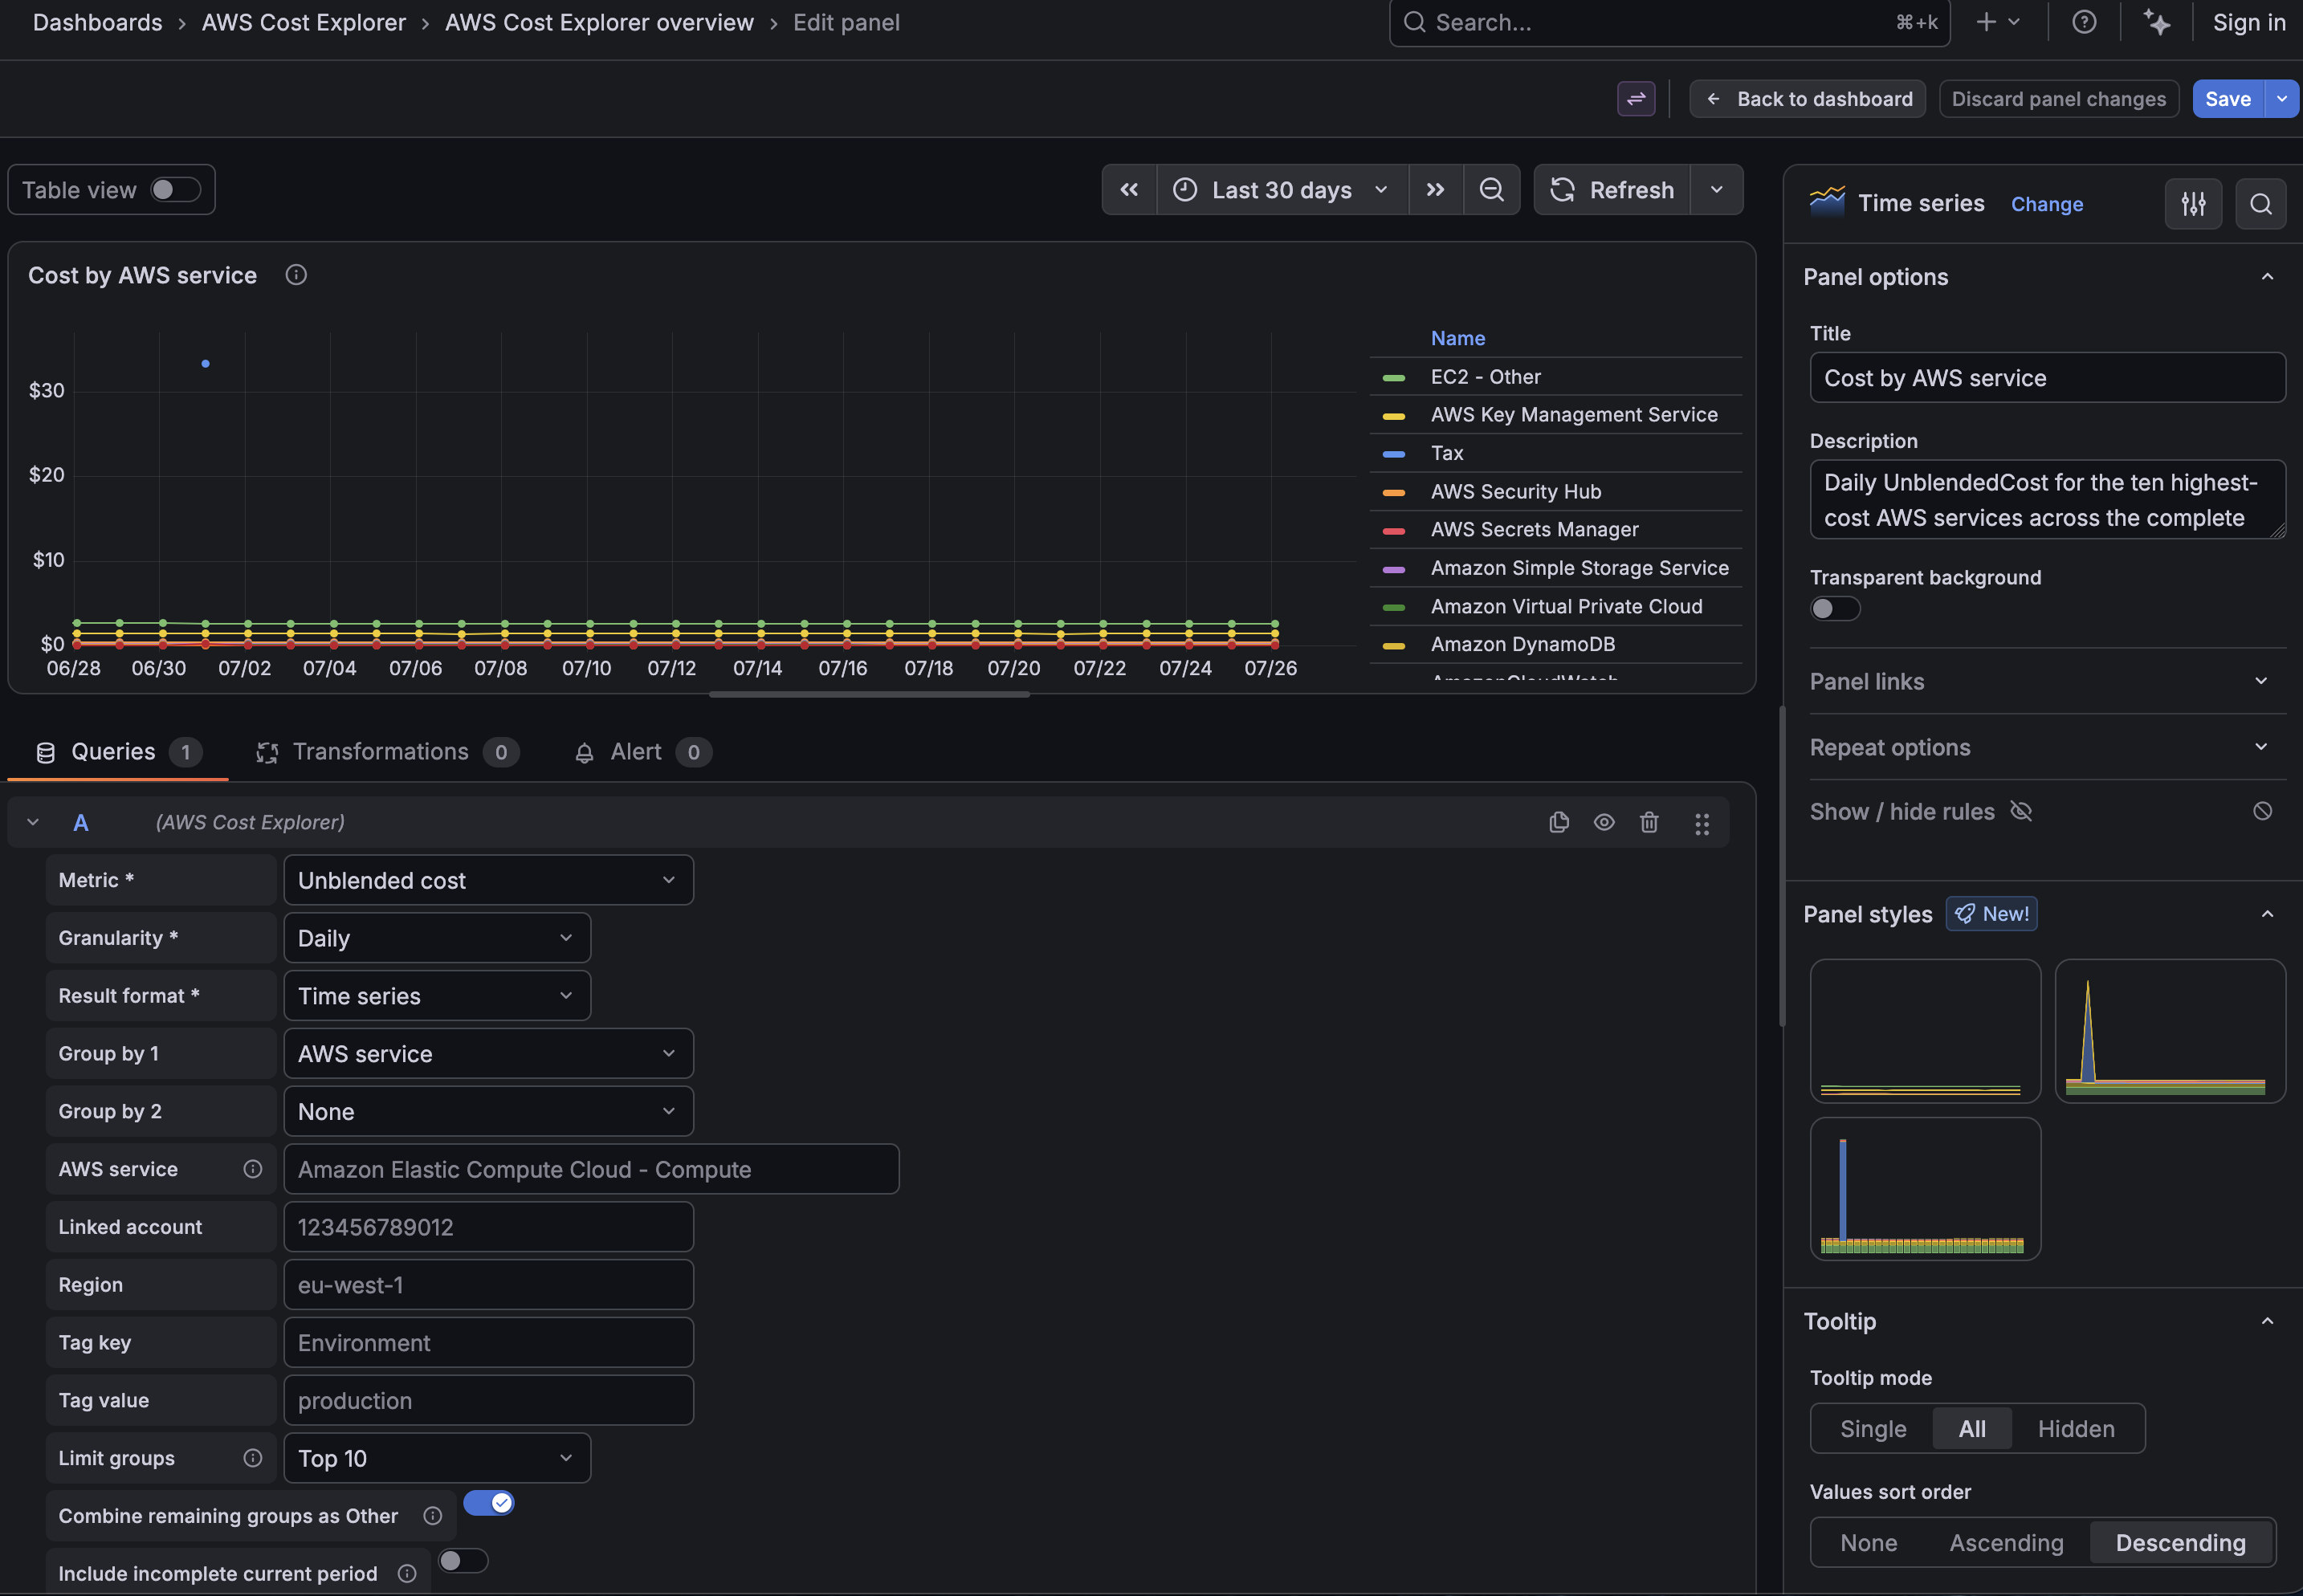Show Combine remaining groups info icon
The image size is (2303, 1596).
[433, 1516]
